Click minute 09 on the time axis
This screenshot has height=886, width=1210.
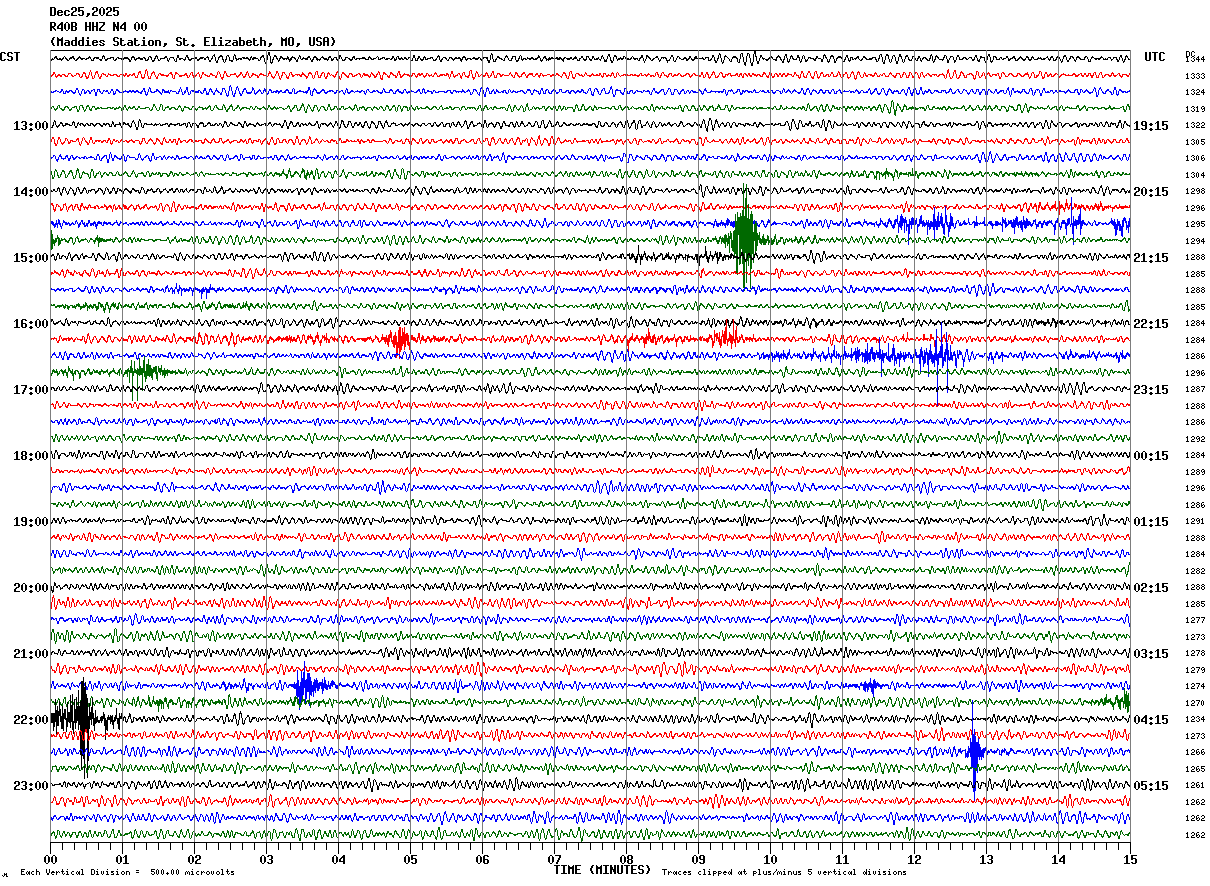pos(698,860)
